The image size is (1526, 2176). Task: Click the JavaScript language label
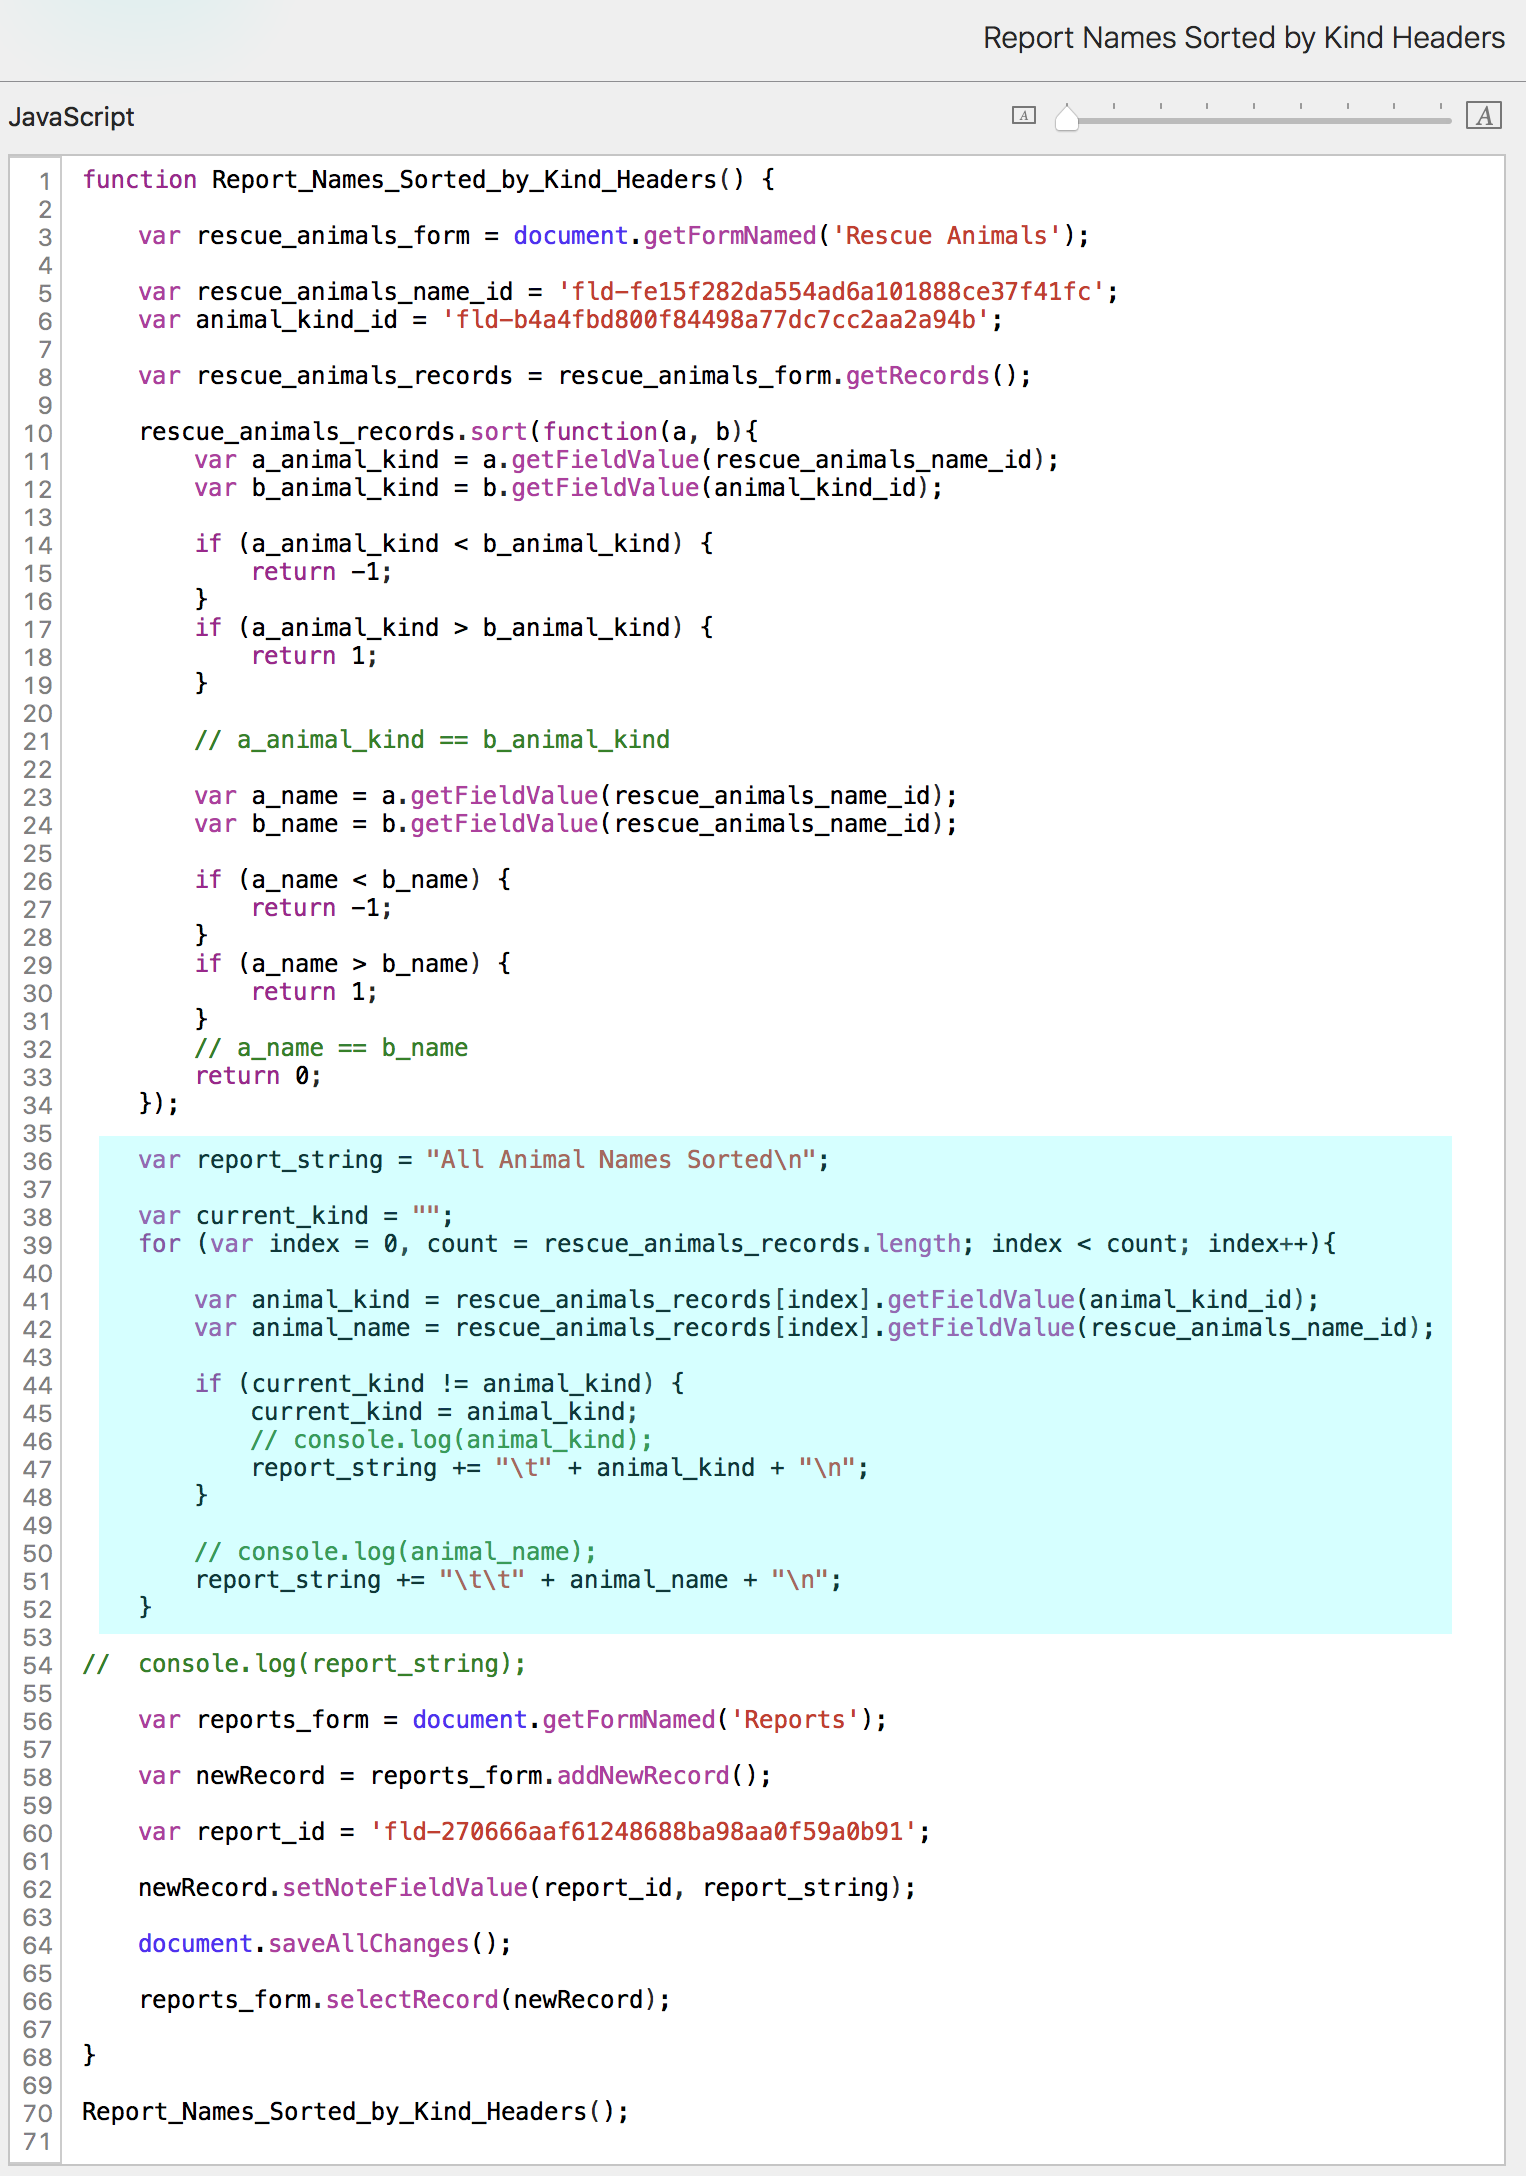click(71, 117)
